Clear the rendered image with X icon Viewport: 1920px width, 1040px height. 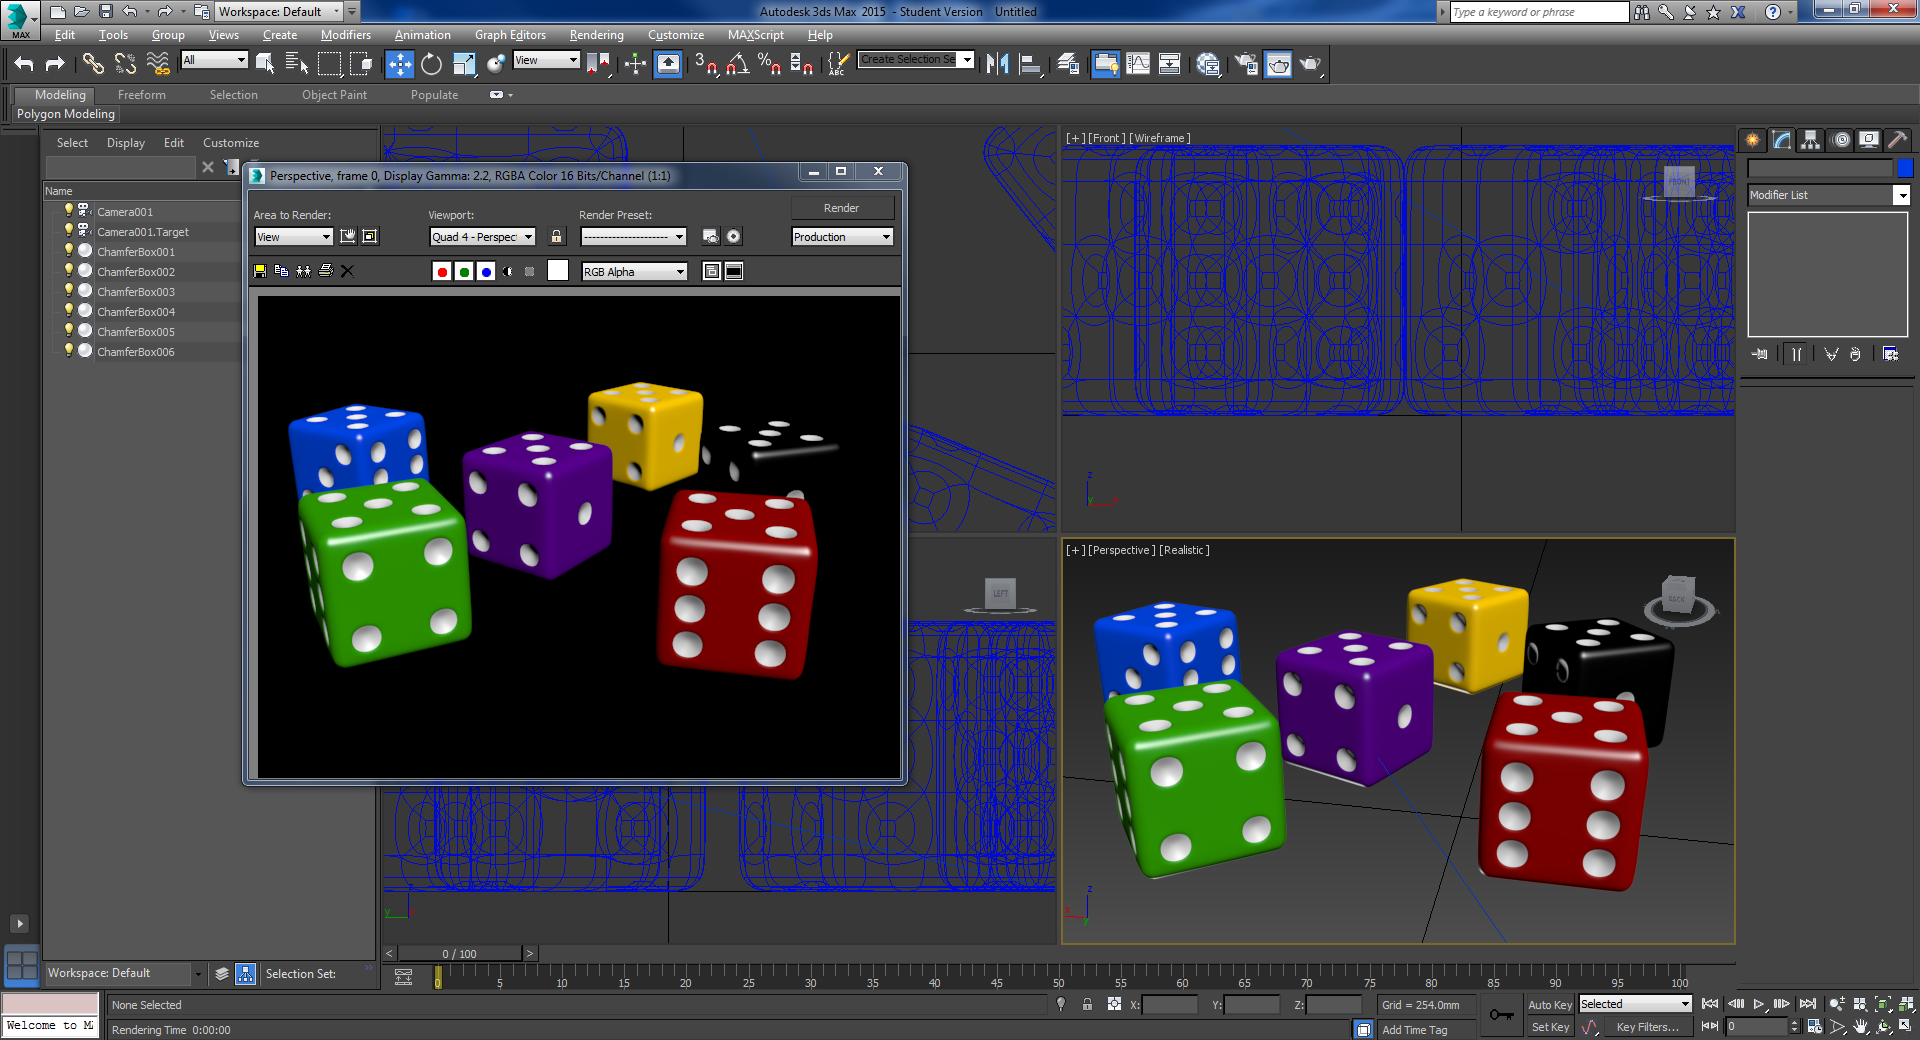coord(347,271)
